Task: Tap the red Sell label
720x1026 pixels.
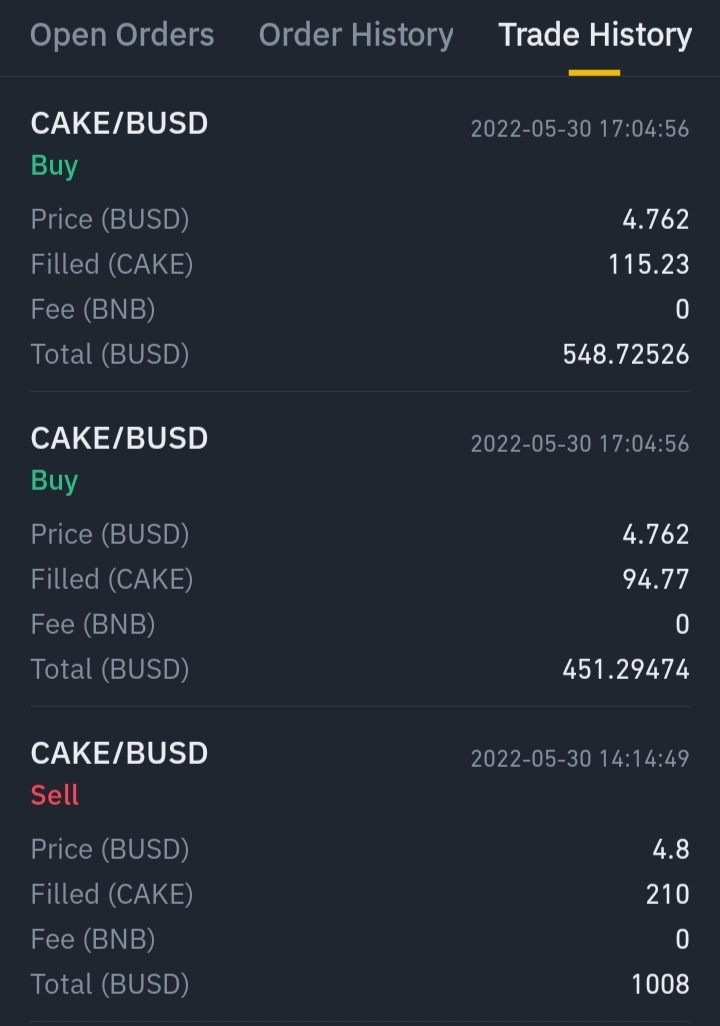Action: click(x=54, y=795)
